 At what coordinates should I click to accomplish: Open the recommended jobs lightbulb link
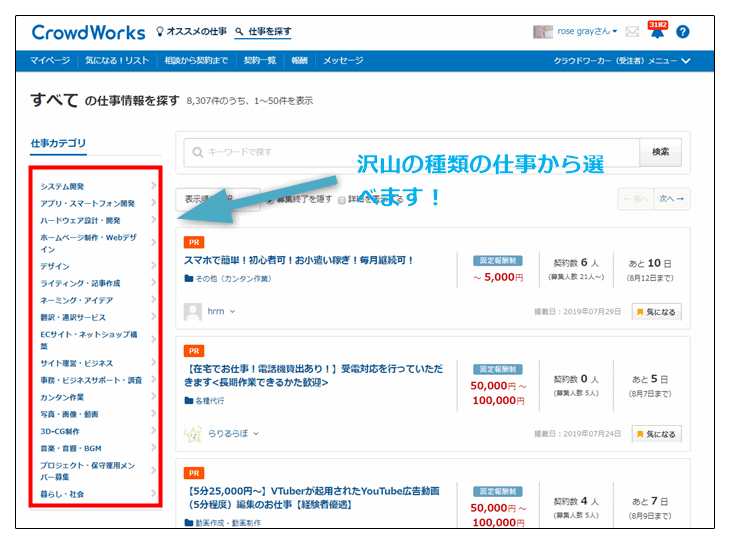click(x=191, y=31)
